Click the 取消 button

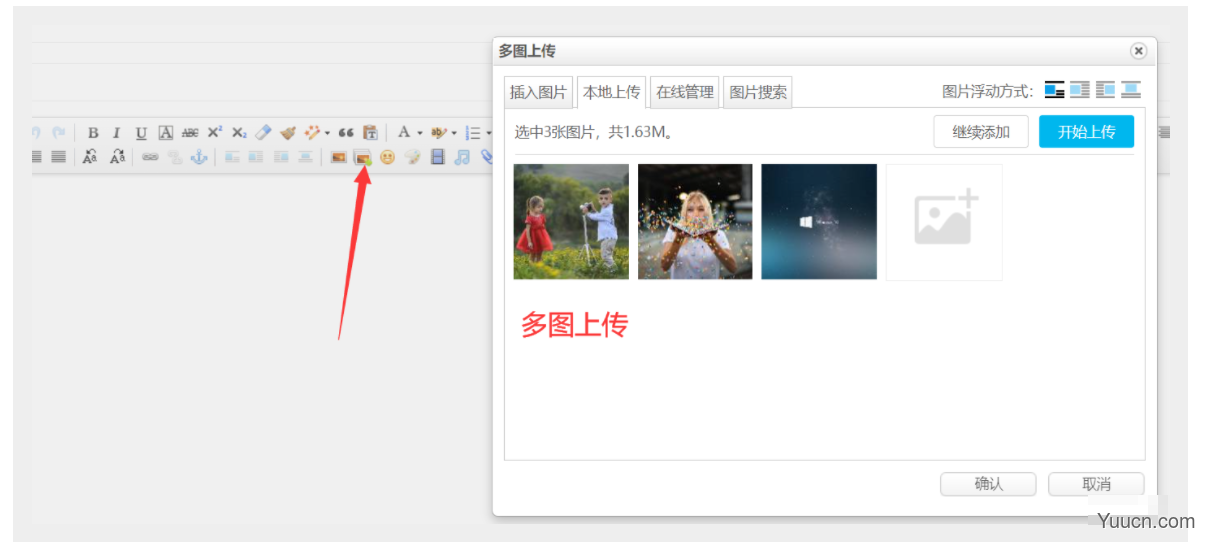pos(1096,484)
